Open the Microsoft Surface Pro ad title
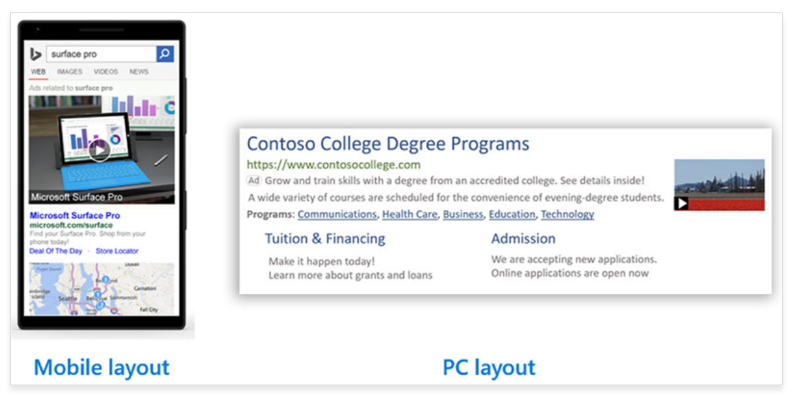This screenshot has width=793, height=397. (75, 215)
